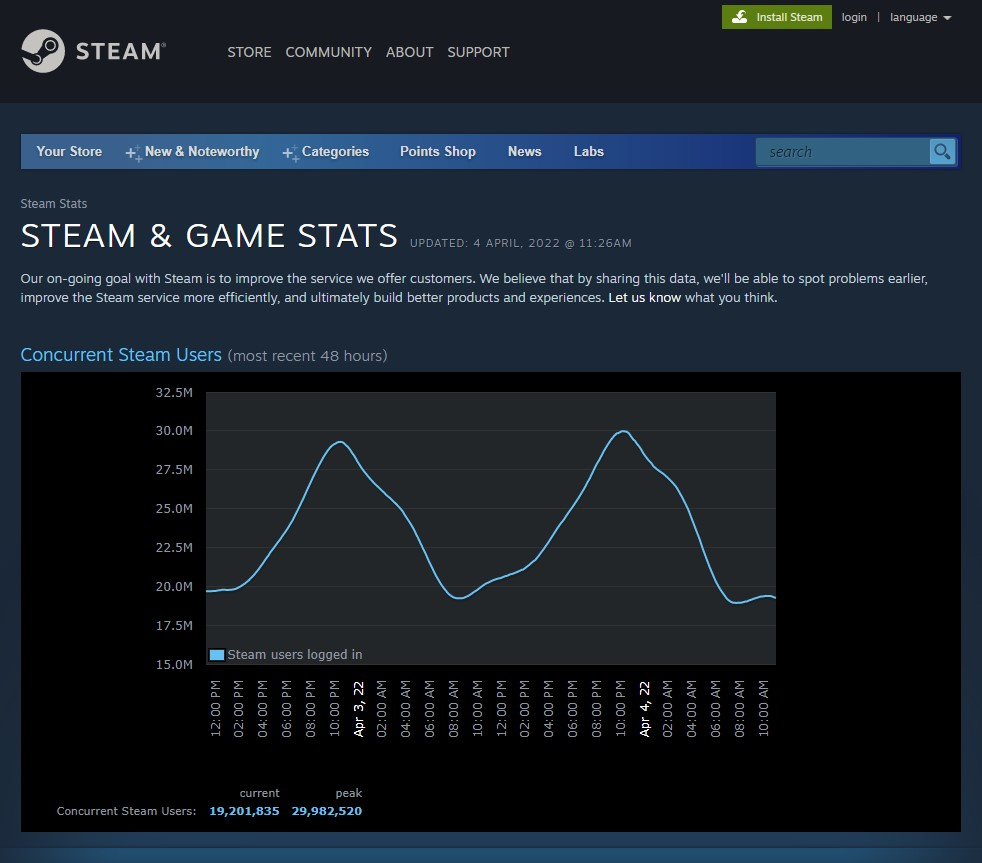Click the search magnifier icon
The image size is (982, 863).
pyautogui.click(x=942, y=152)
